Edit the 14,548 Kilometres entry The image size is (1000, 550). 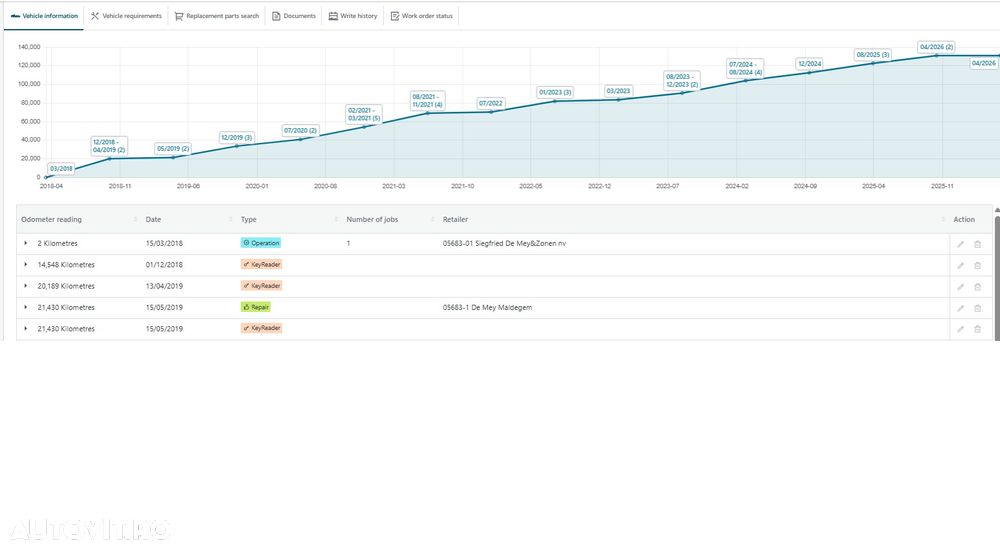click(x=960, y=265)
